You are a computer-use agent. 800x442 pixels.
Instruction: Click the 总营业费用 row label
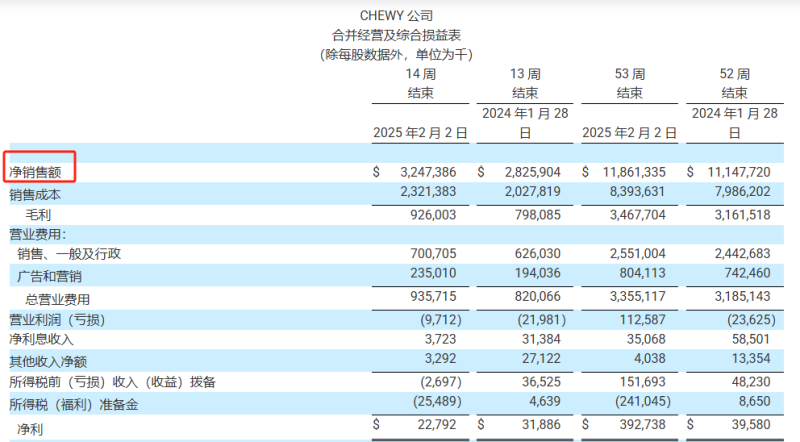[x=55, y=299]
